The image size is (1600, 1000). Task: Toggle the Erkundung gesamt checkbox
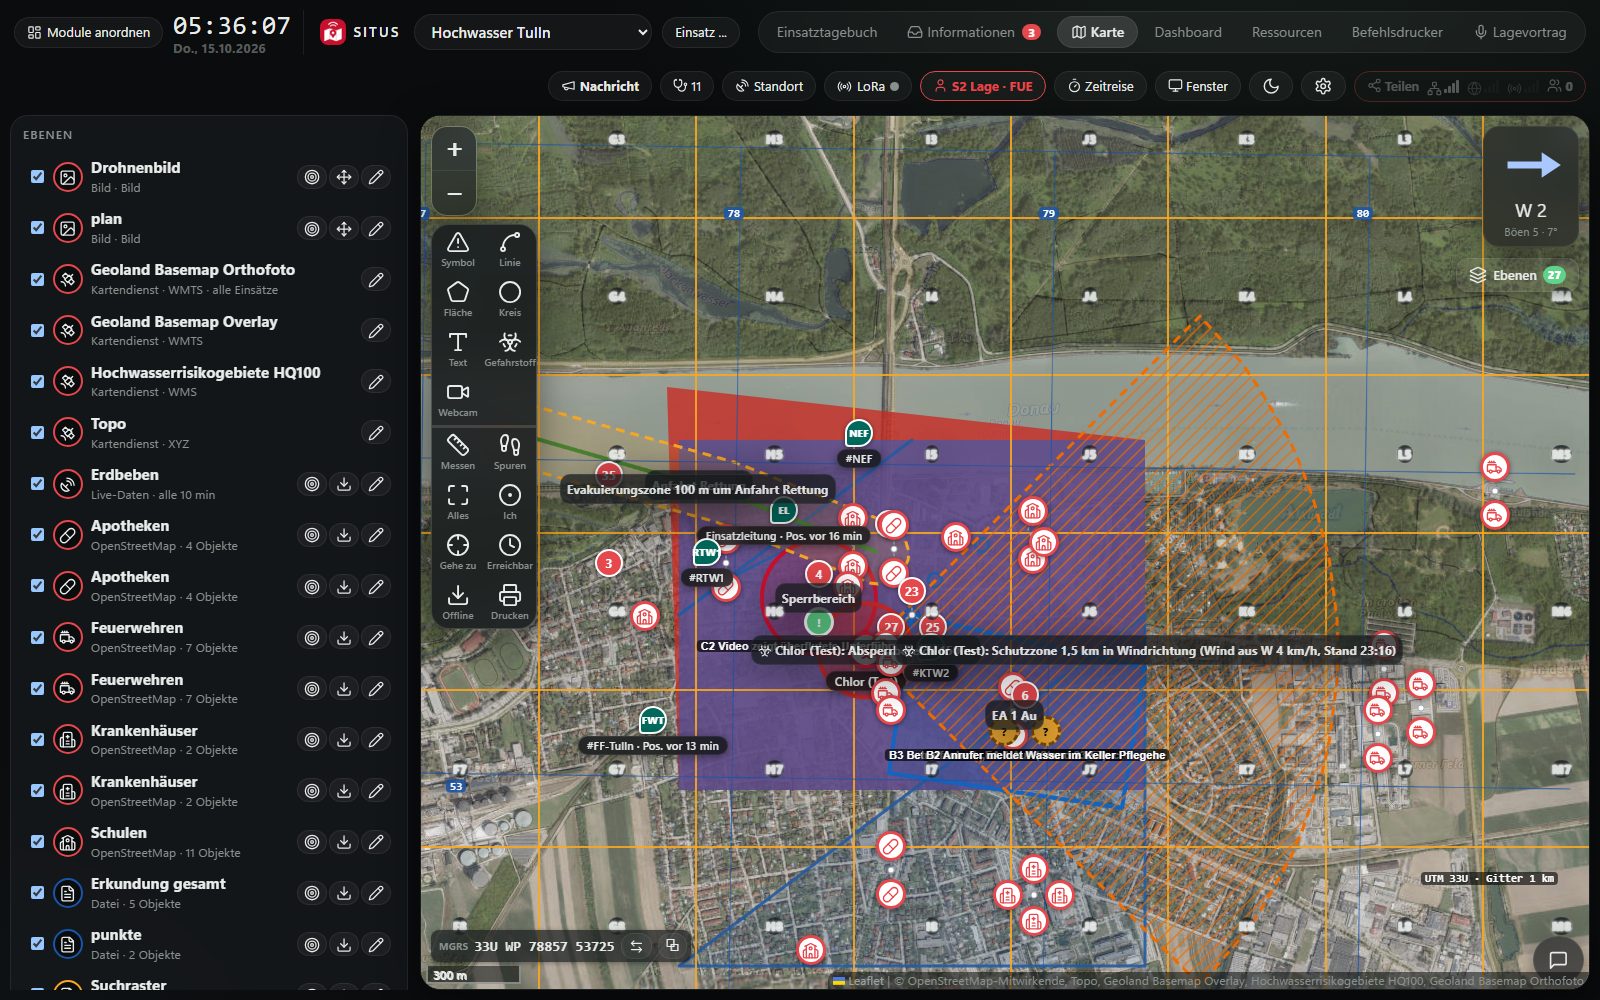(38, 893)
